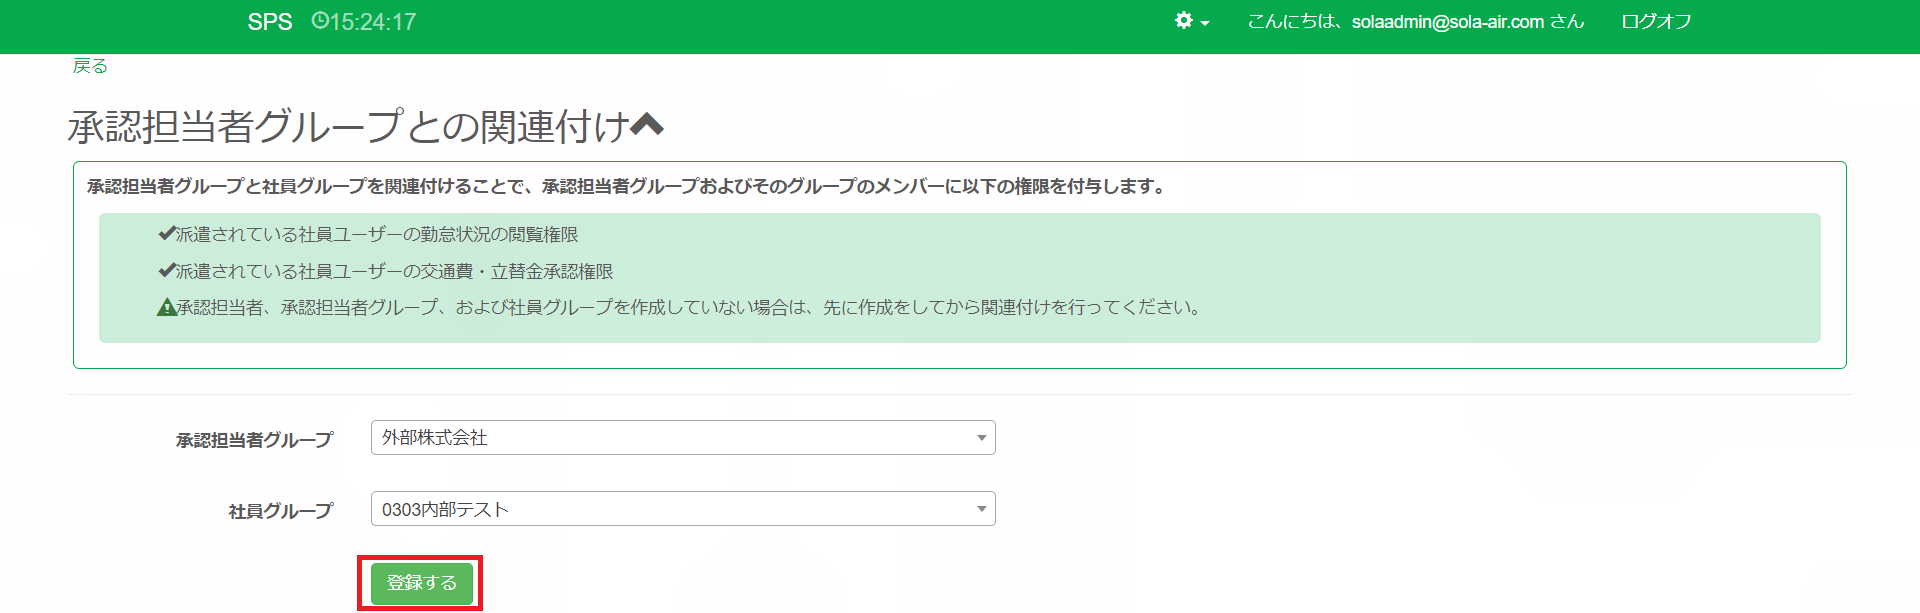Click ログオフ to log out
Viewport: 1920px width, 613px height.
click(1655, 22)
